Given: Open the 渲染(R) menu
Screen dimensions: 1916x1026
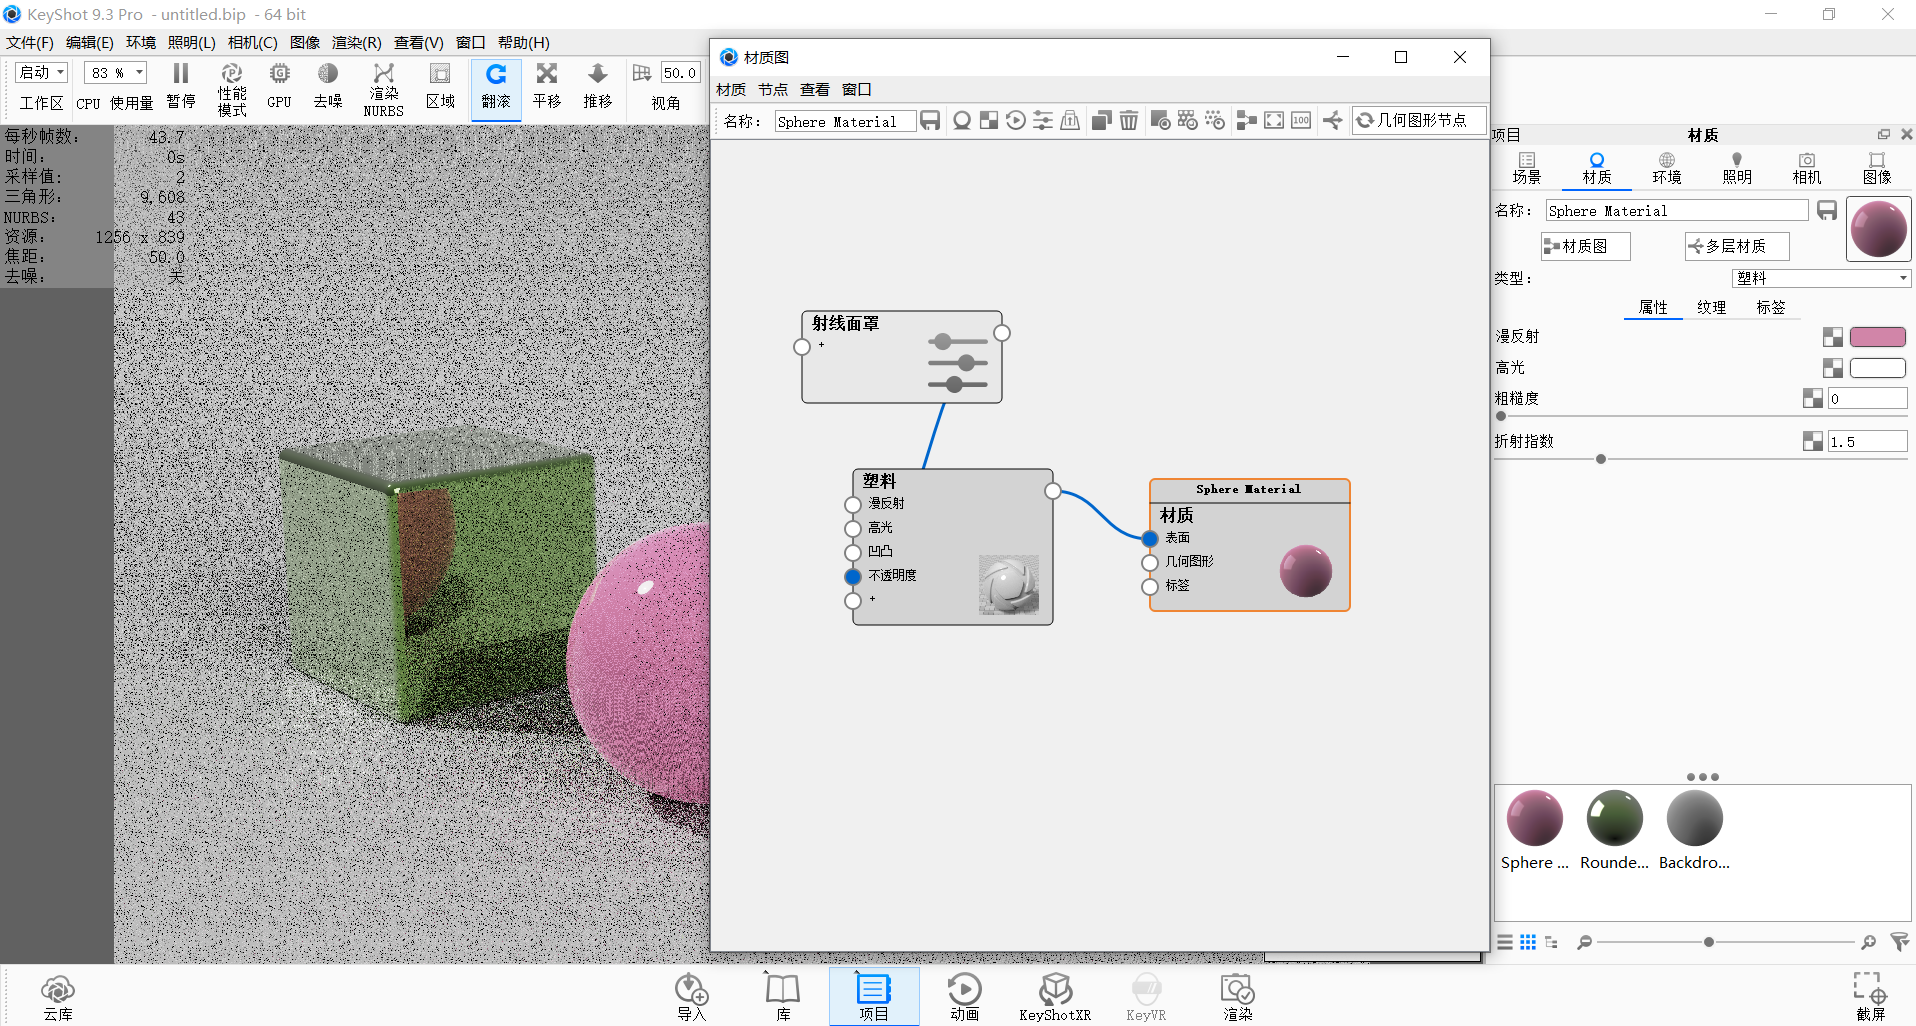Looking at the screenshot, I should point(357,42).
